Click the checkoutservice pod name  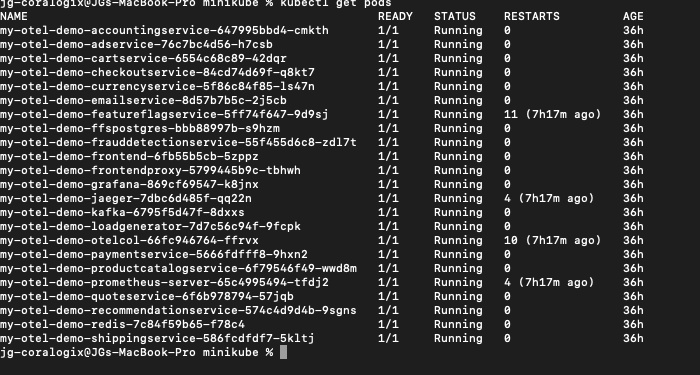157,72
